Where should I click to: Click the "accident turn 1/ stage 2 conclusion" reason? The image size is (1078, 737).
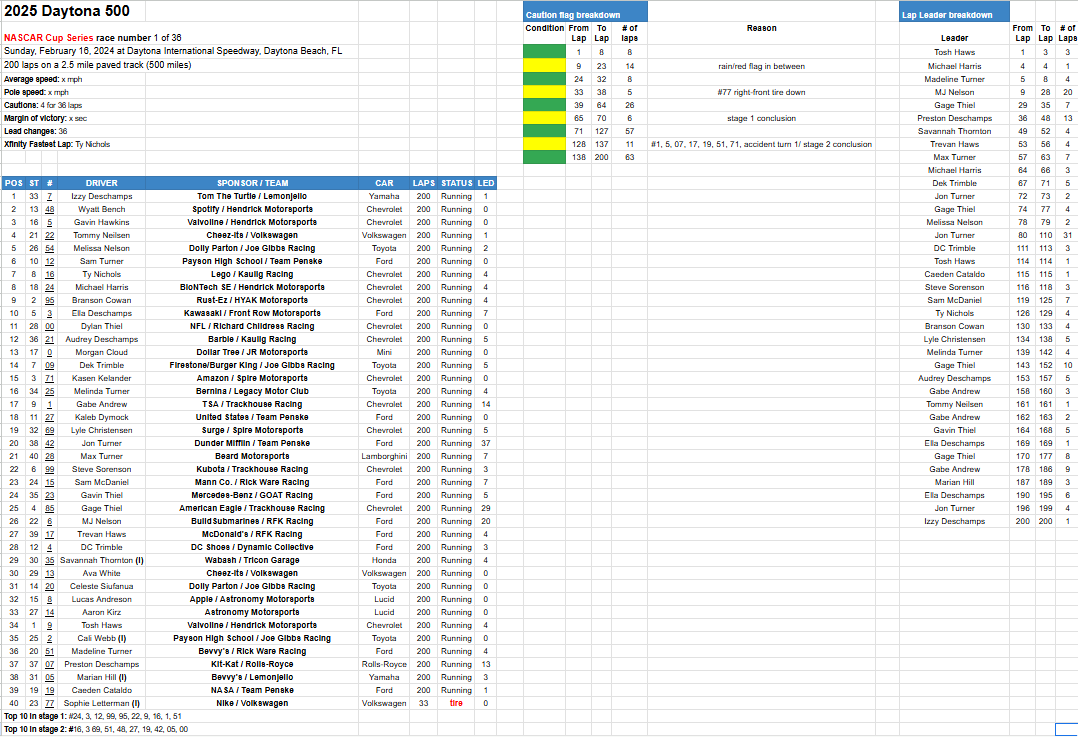click(761, 144)
